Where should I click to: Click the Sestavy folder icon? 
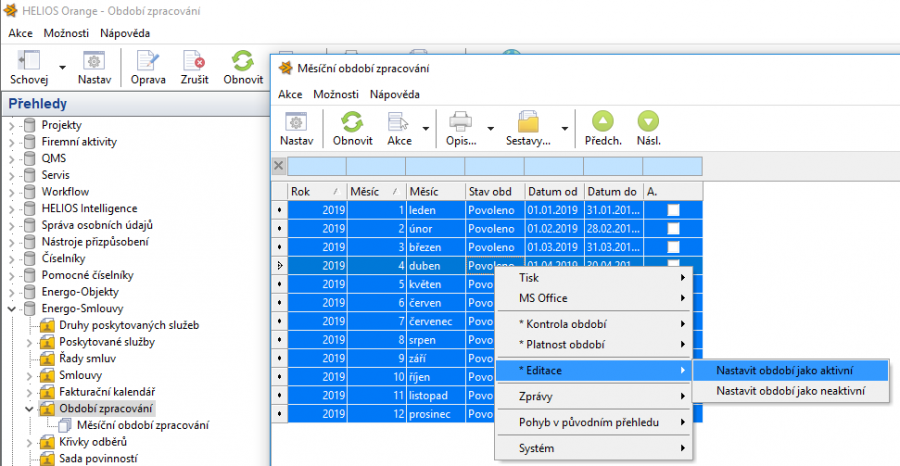[528, 122]
